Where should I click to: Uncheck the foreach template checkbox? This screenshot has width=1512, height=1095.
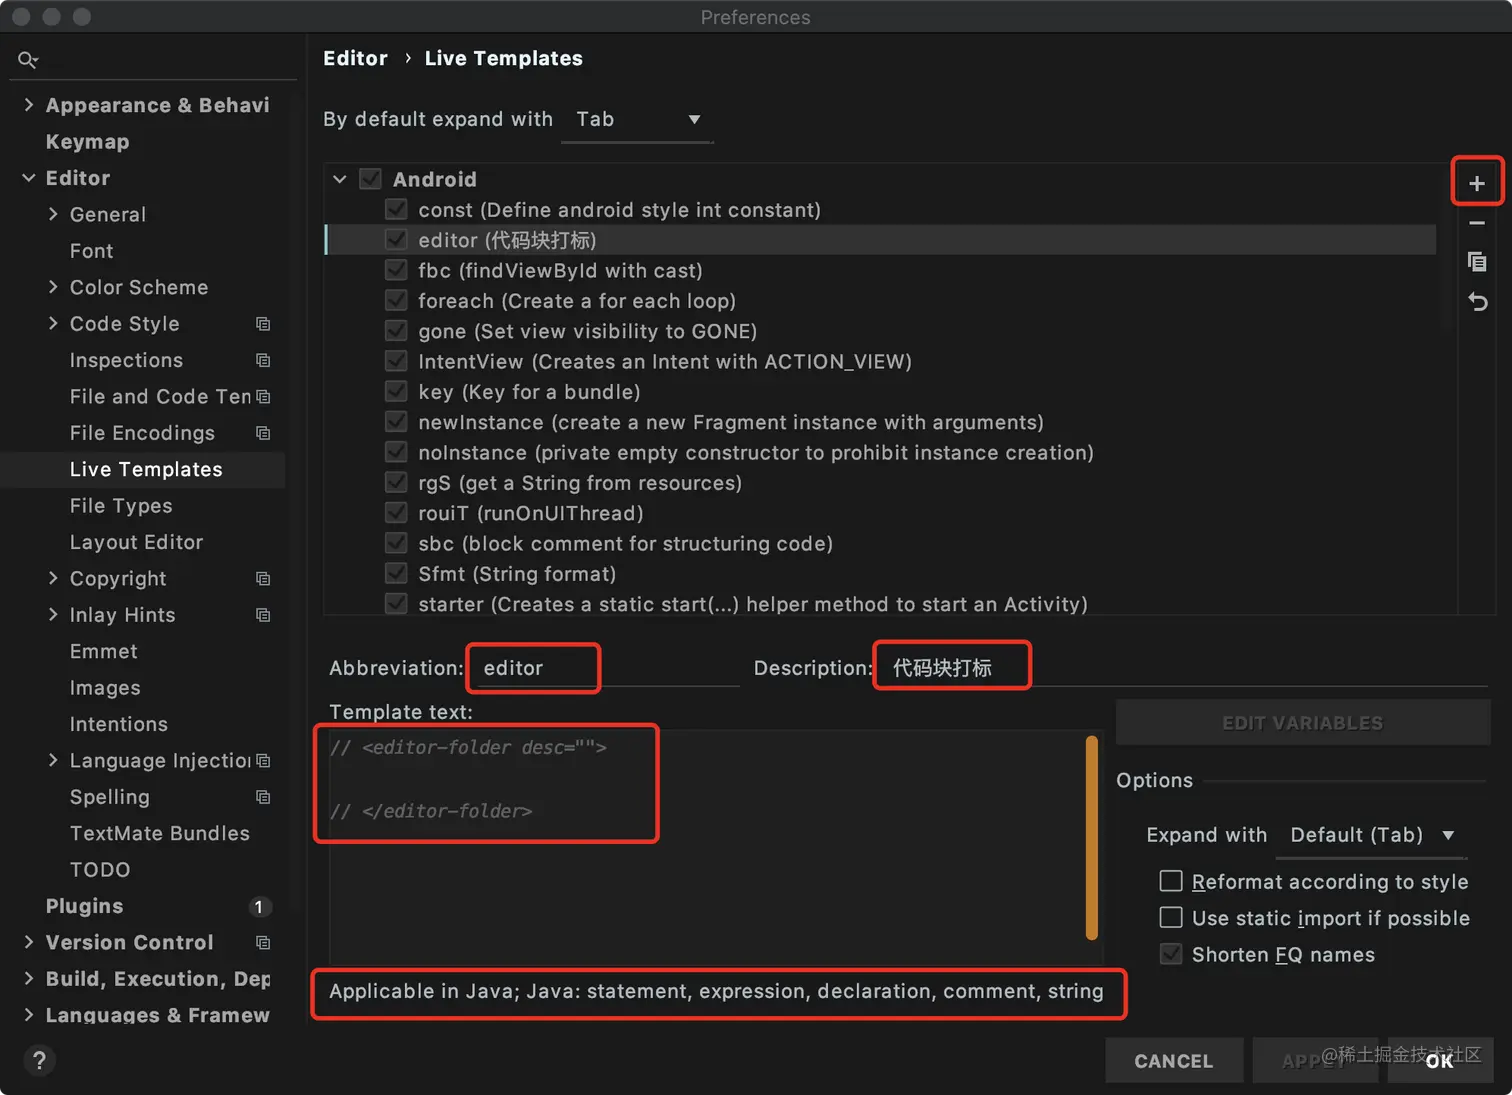(x=396, y=301)
